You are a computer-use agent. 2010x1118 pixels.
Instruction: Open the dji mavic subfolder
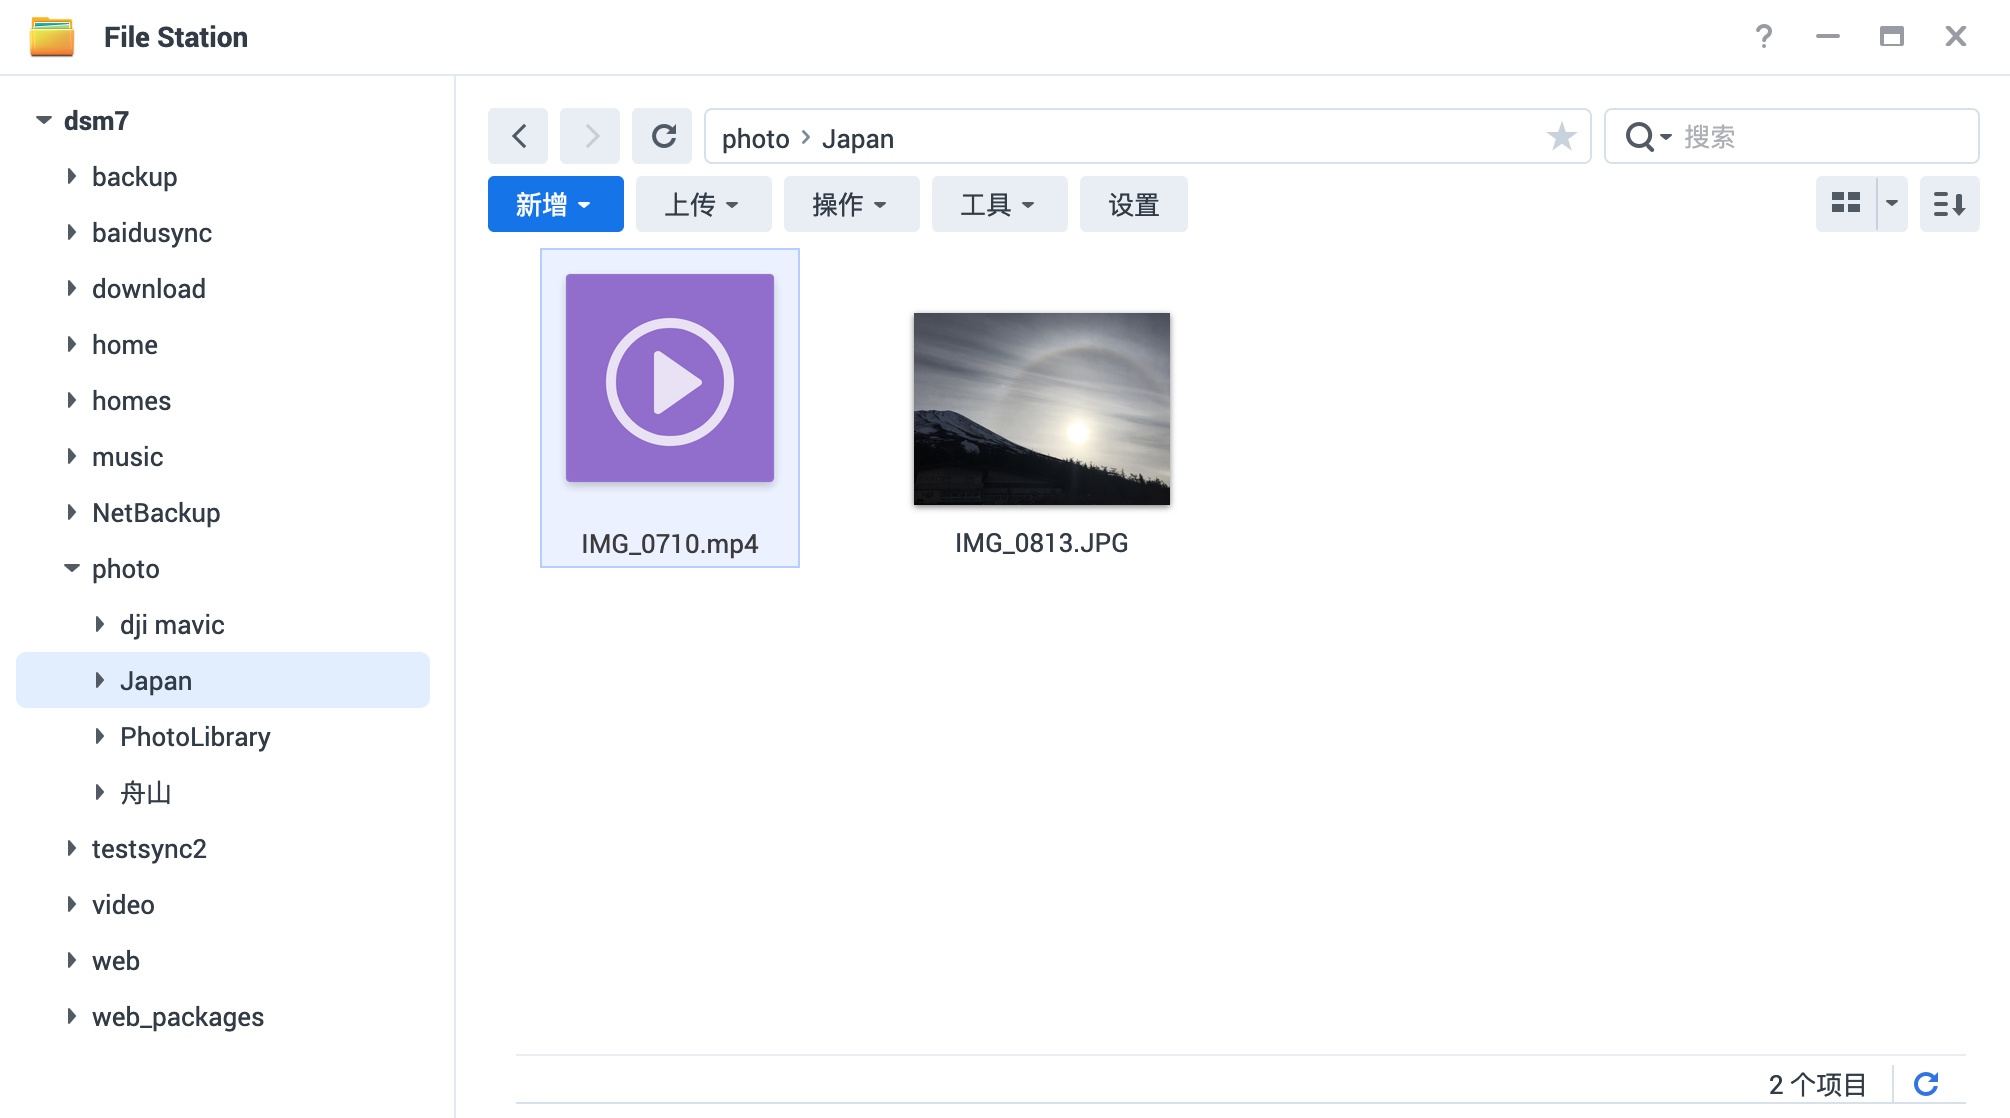(x=172, y=625)
